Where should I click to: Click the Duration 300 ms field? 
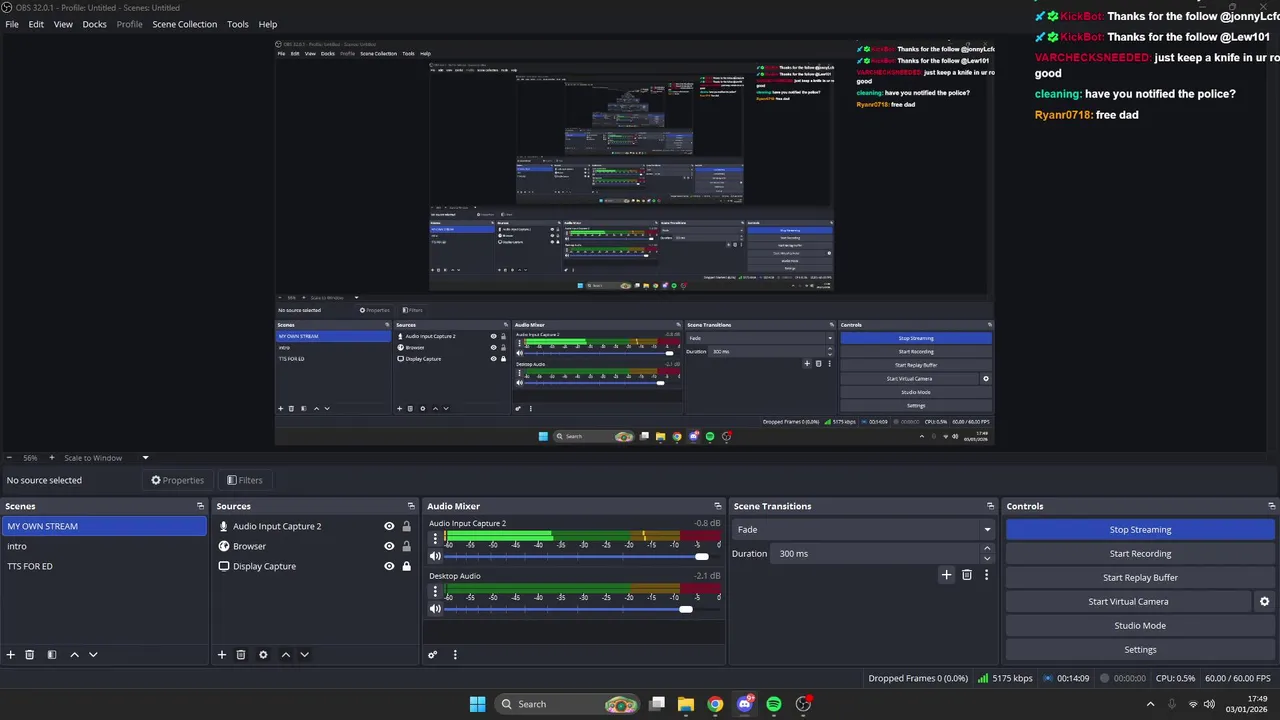(x=882, y=554)
